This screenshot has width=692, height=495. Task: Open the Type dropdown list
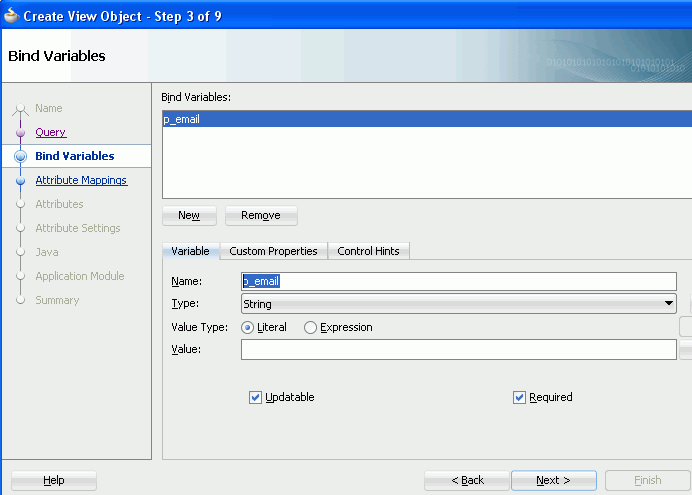pyautogui.click(x=669, y=304)
